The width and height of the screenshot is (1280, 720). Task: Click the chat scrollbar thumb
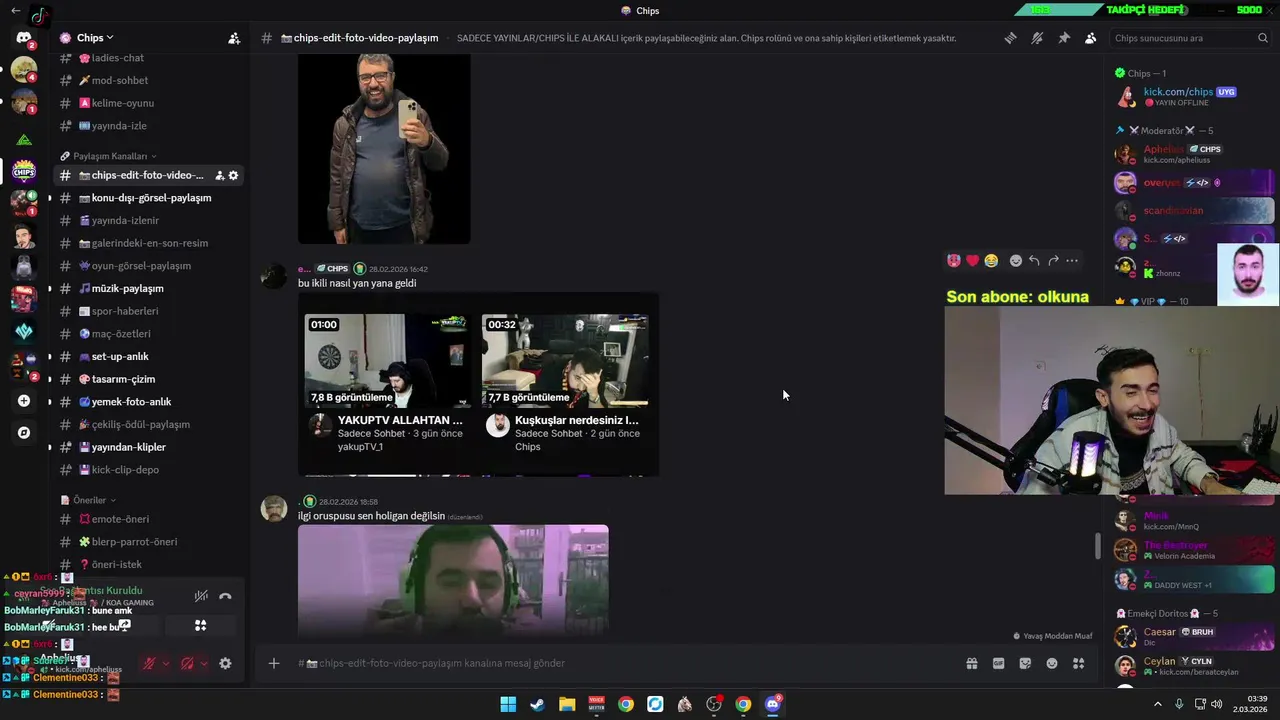tap(1097, 546)
